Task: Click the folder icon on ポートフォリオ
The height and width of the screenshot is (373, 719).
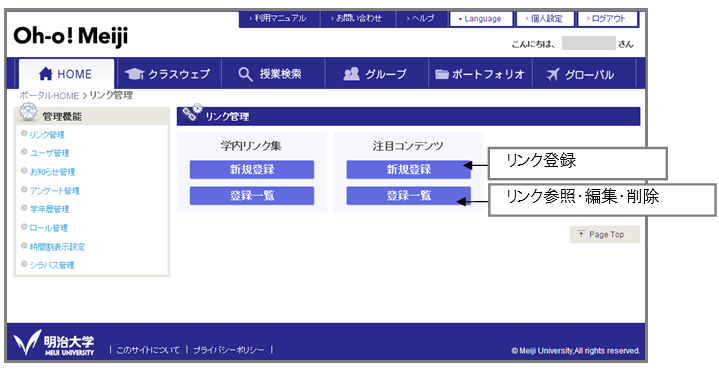Action: click(x=442, y=74)
